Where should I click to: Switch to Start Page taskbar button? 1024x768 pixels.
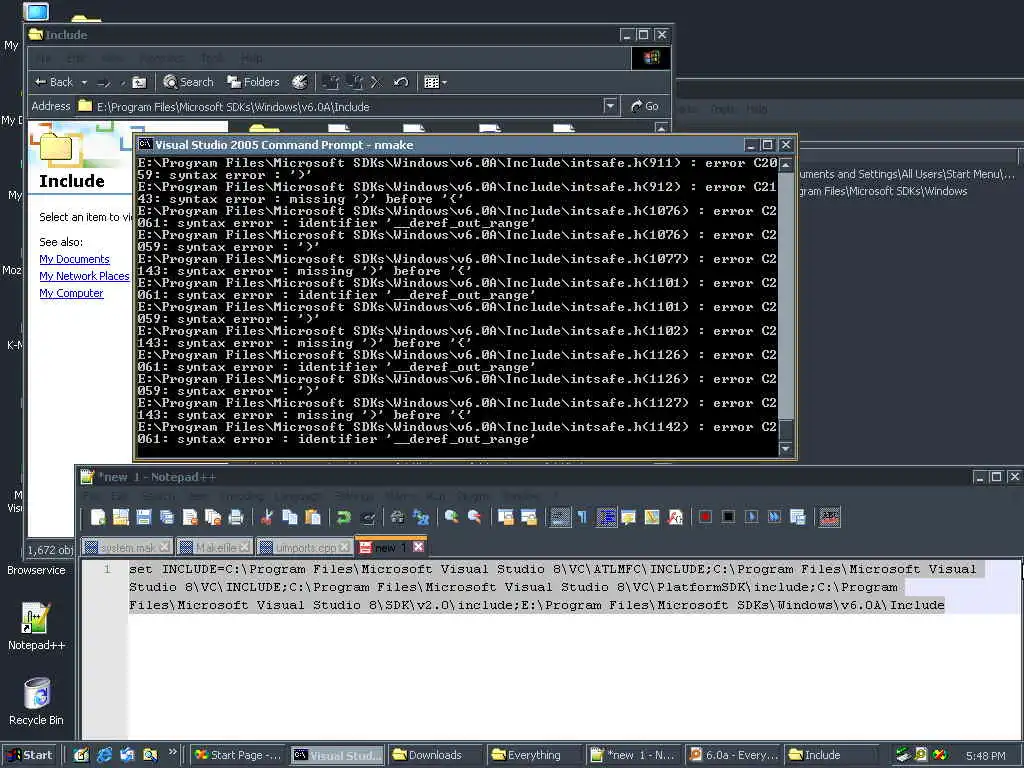(x=238, y=755)
